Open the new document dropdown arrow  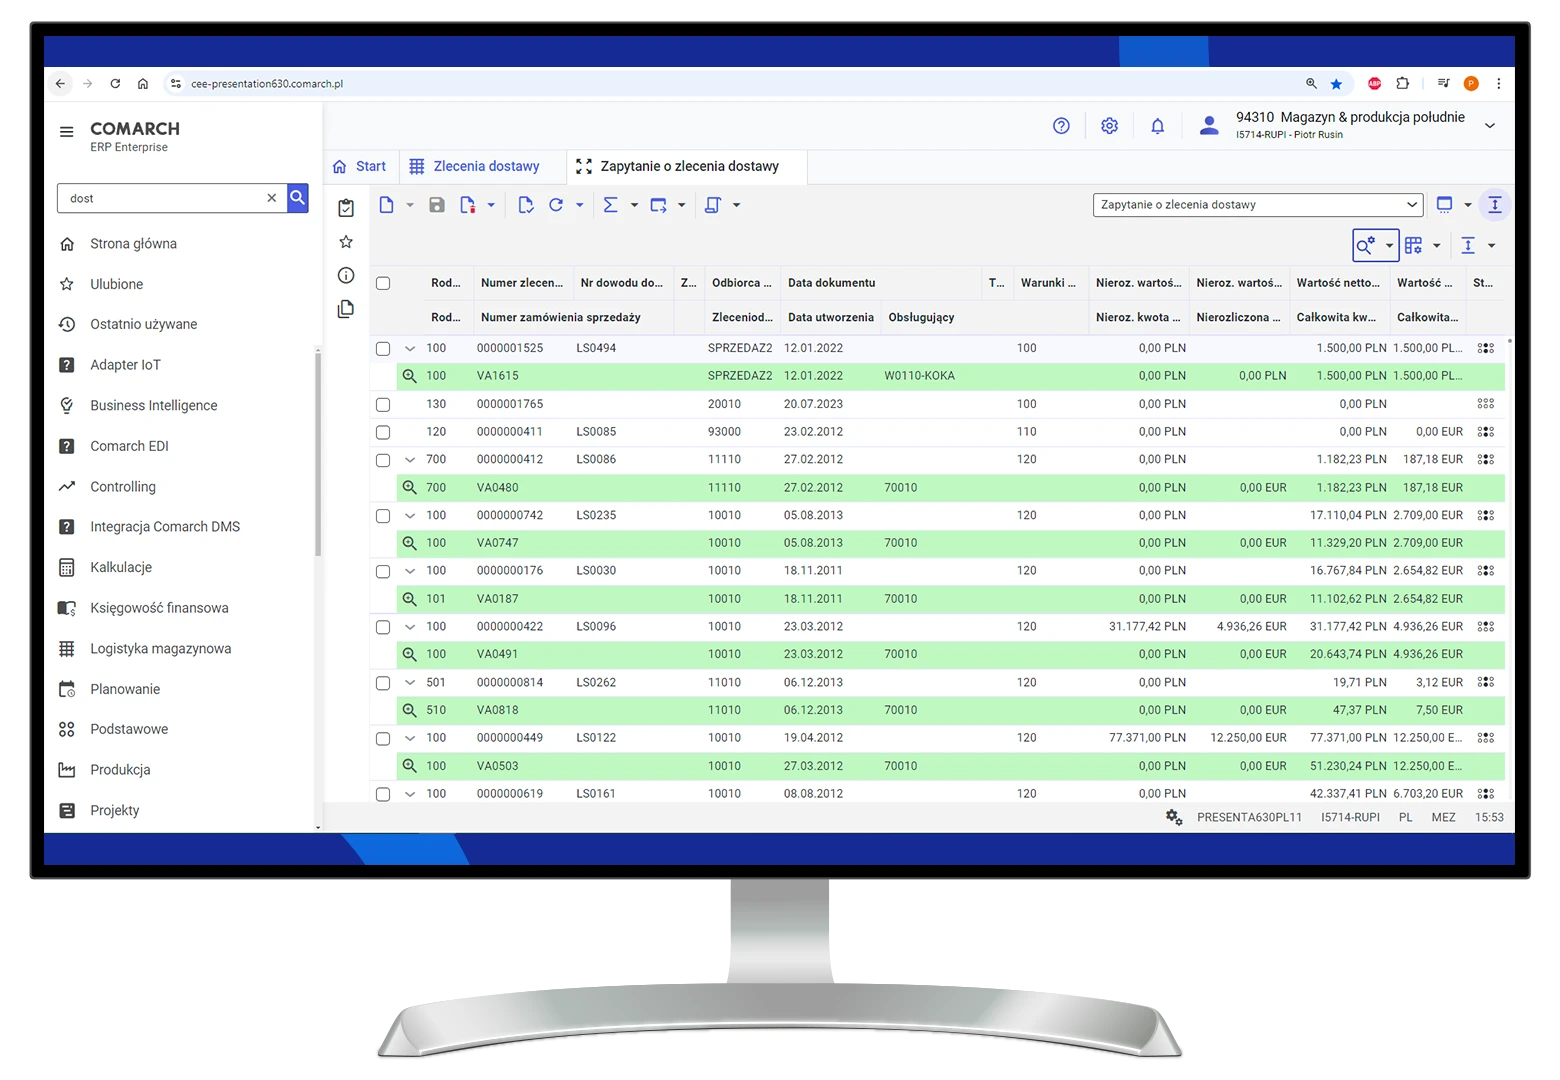(410, 205)
